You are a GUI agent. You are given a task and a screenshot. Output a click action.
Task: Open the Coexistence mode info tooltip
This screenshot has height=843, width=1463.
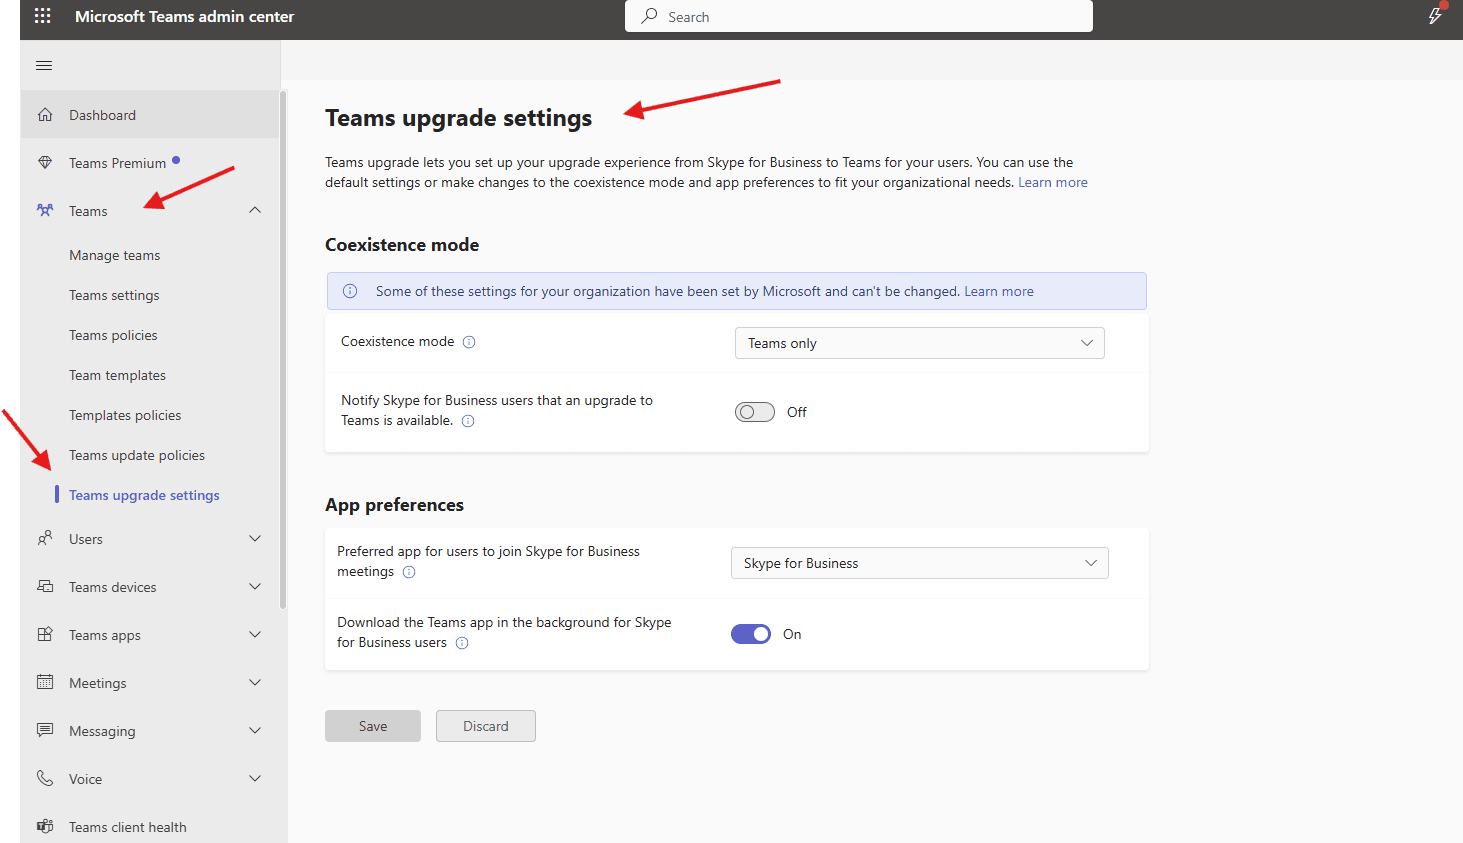tap(469, 341)
